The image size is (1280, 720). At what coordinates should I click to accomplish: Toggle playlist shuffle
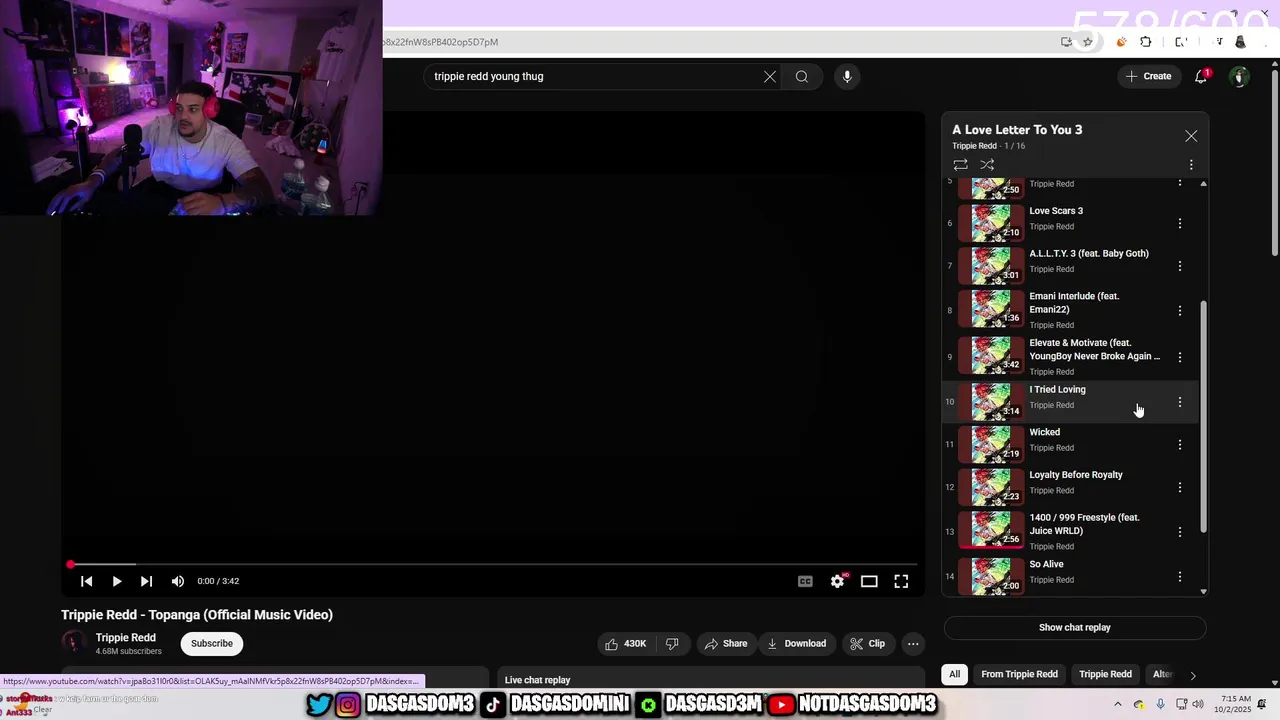tap(987, 165)
